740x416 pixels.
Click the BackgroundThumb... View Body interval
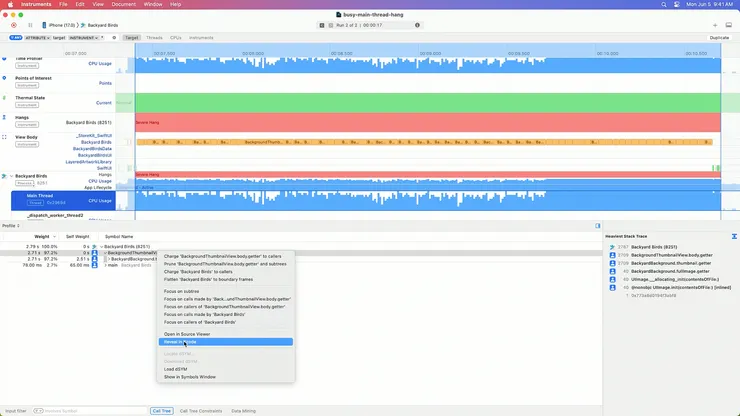[264, 142]
